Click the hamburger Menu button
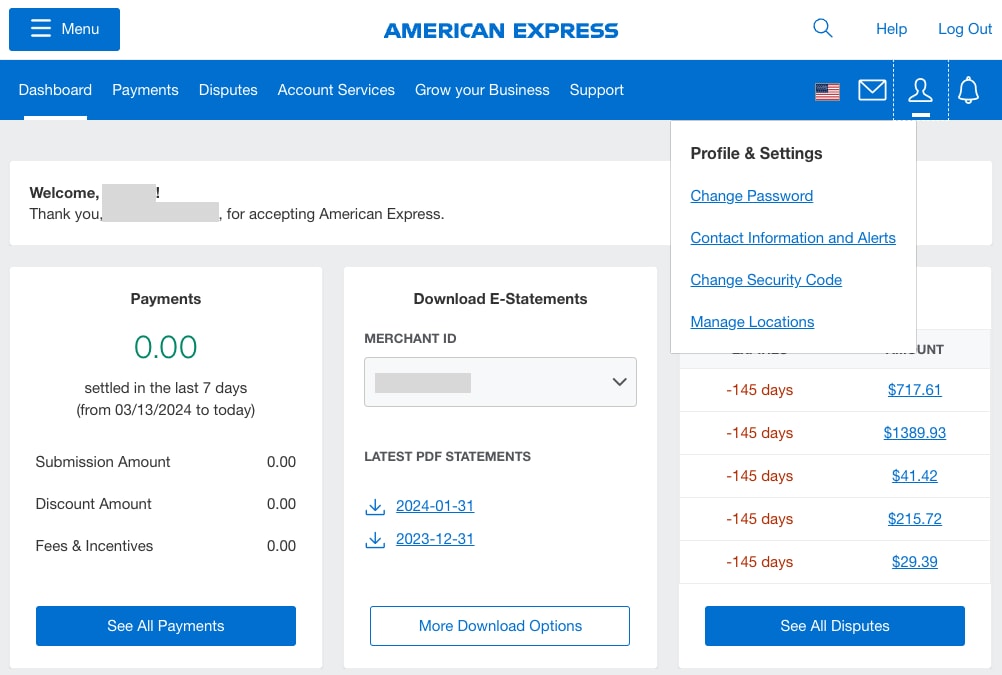Image resolution: width=1002 pixels, height=675 pixels. pyautogui.click(x=64, y=29)
